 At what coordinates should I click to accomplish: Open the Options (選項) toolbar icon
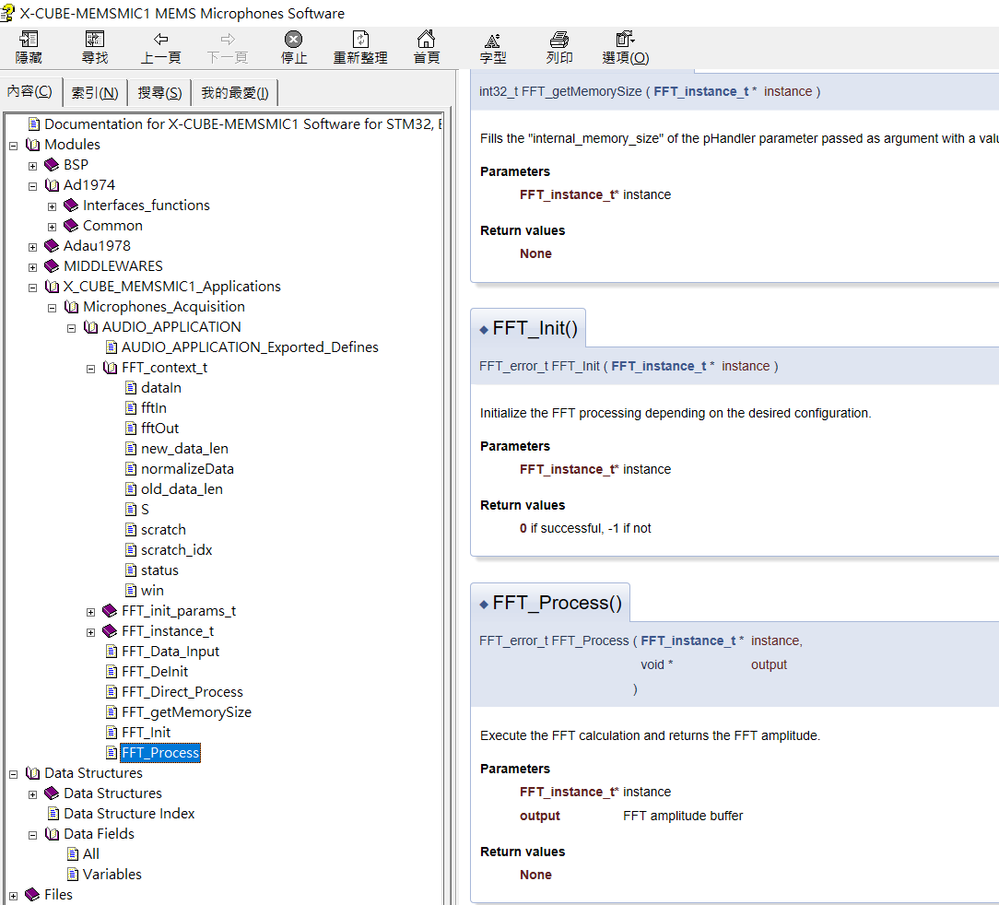click(625, 39)
